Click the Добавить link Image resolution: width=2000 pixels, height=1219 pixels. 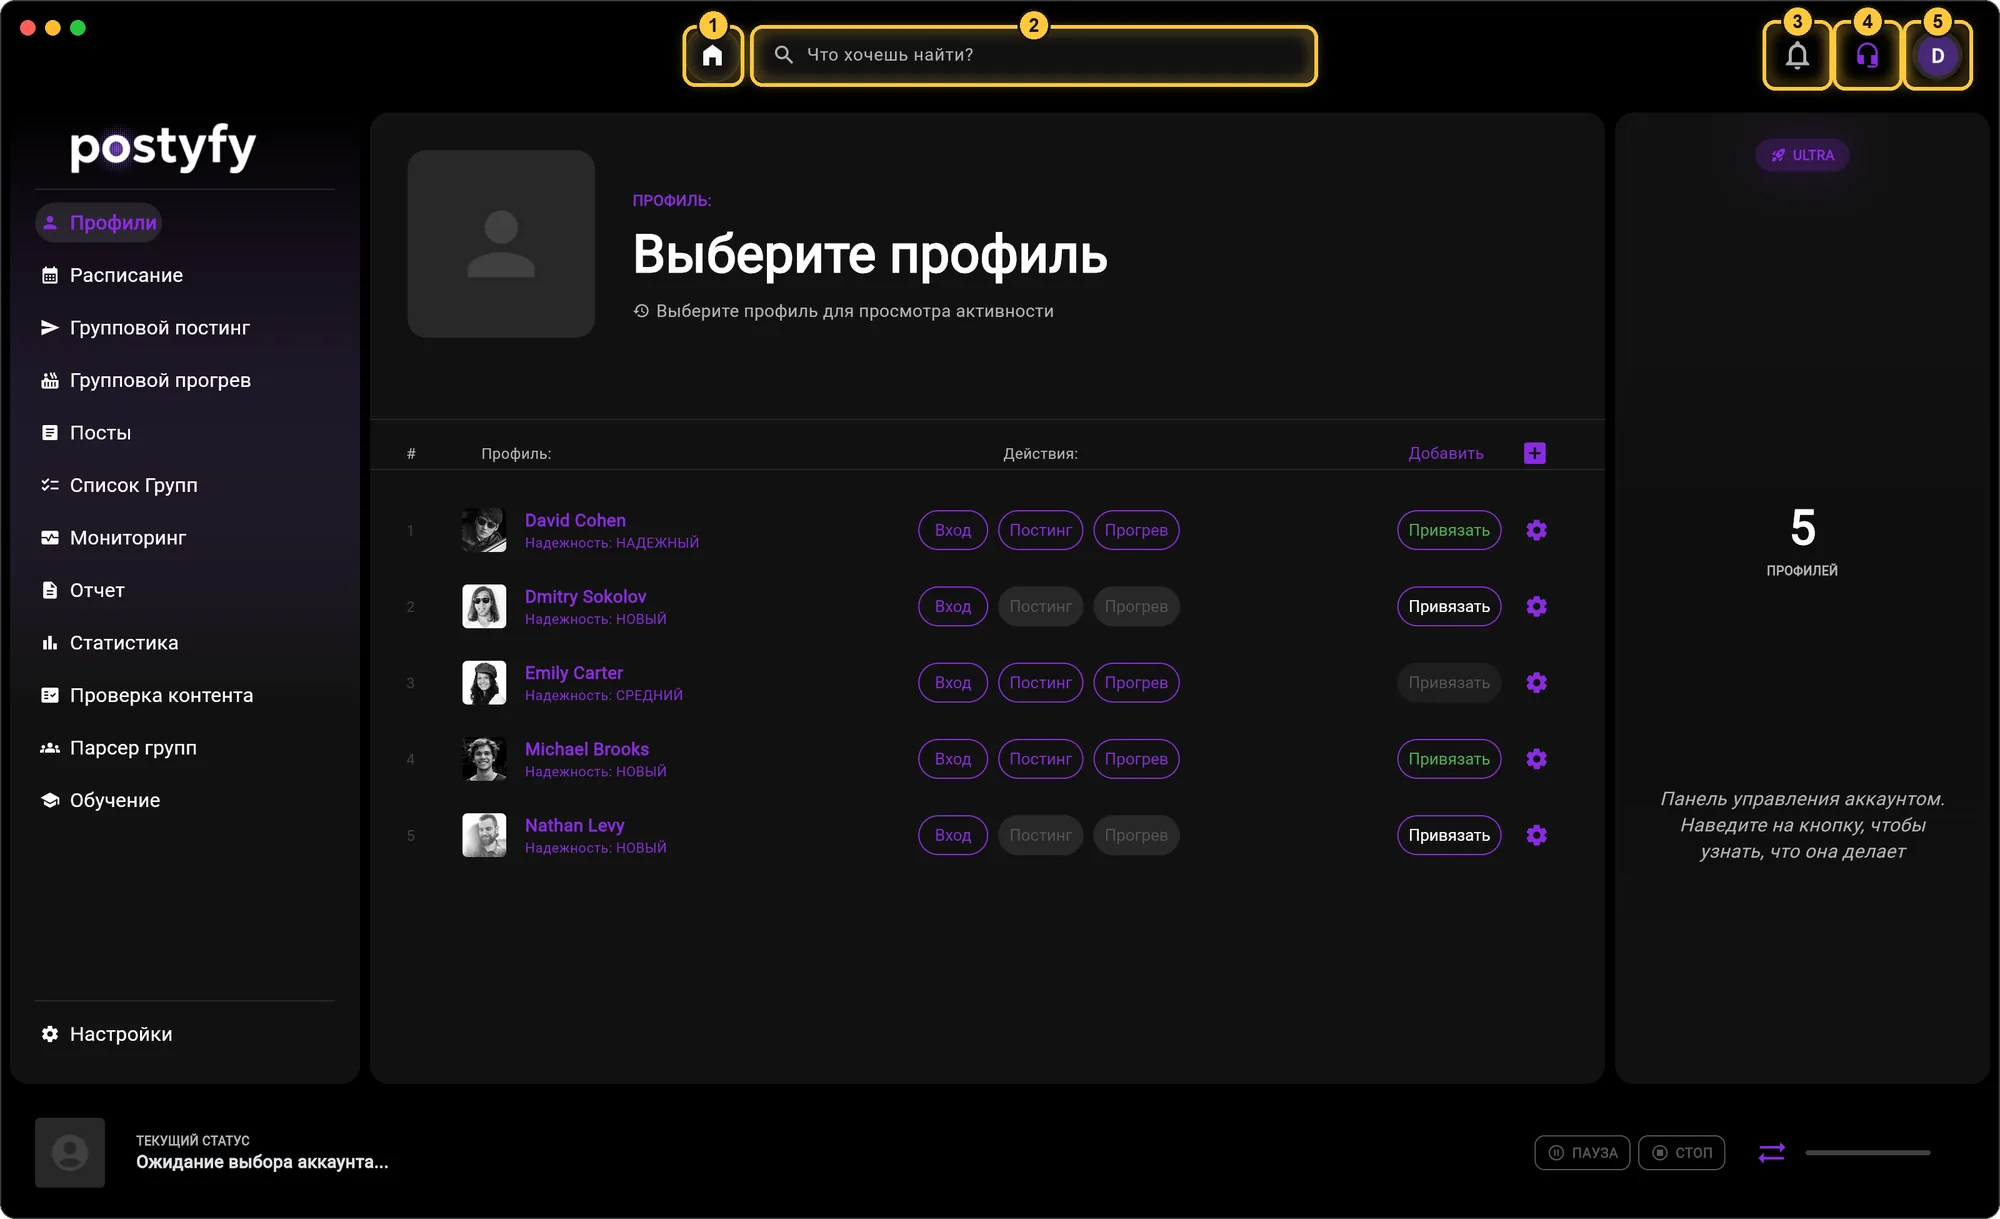coord(1446,453)
